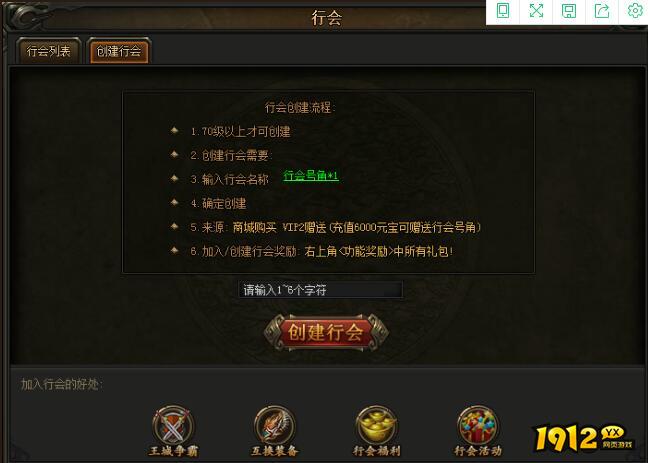648x463 pixels.
Task: Click the 加入/创建行会奖励 reward line
Action: (322, 251)
